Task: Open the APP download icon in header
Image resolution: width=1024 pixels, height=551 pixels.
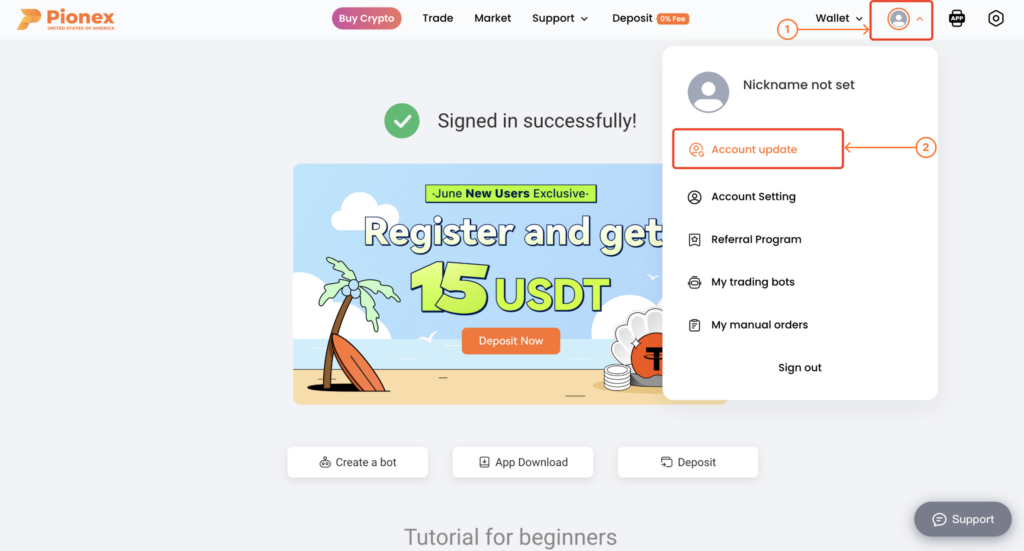Action: (x=957, y=18)
